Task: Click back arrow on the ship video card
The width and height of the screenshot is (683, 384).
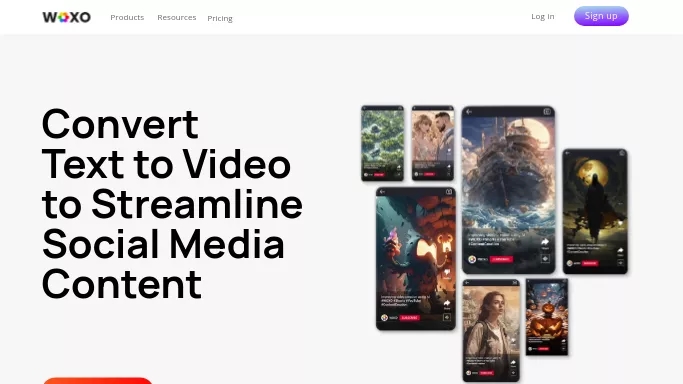Action: [469, 112]
